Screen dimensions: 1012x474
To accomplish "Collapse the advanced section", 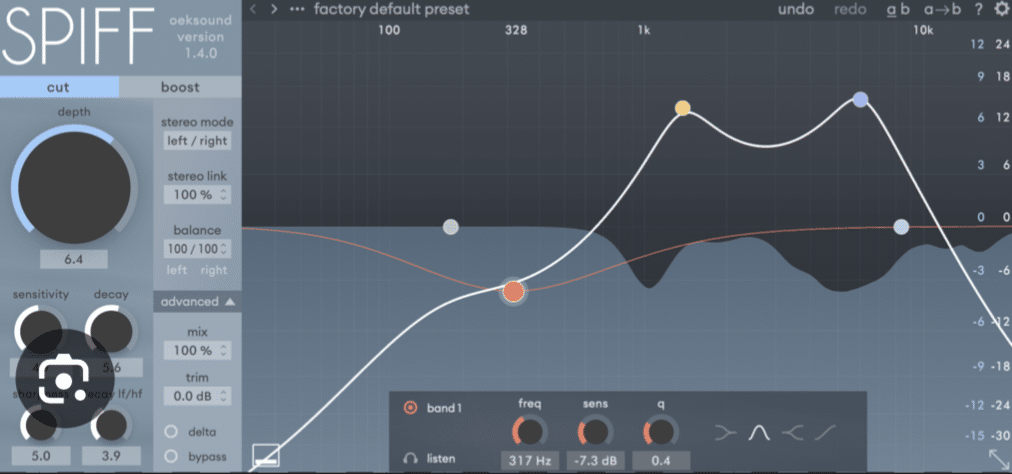I will pos(197,302).
